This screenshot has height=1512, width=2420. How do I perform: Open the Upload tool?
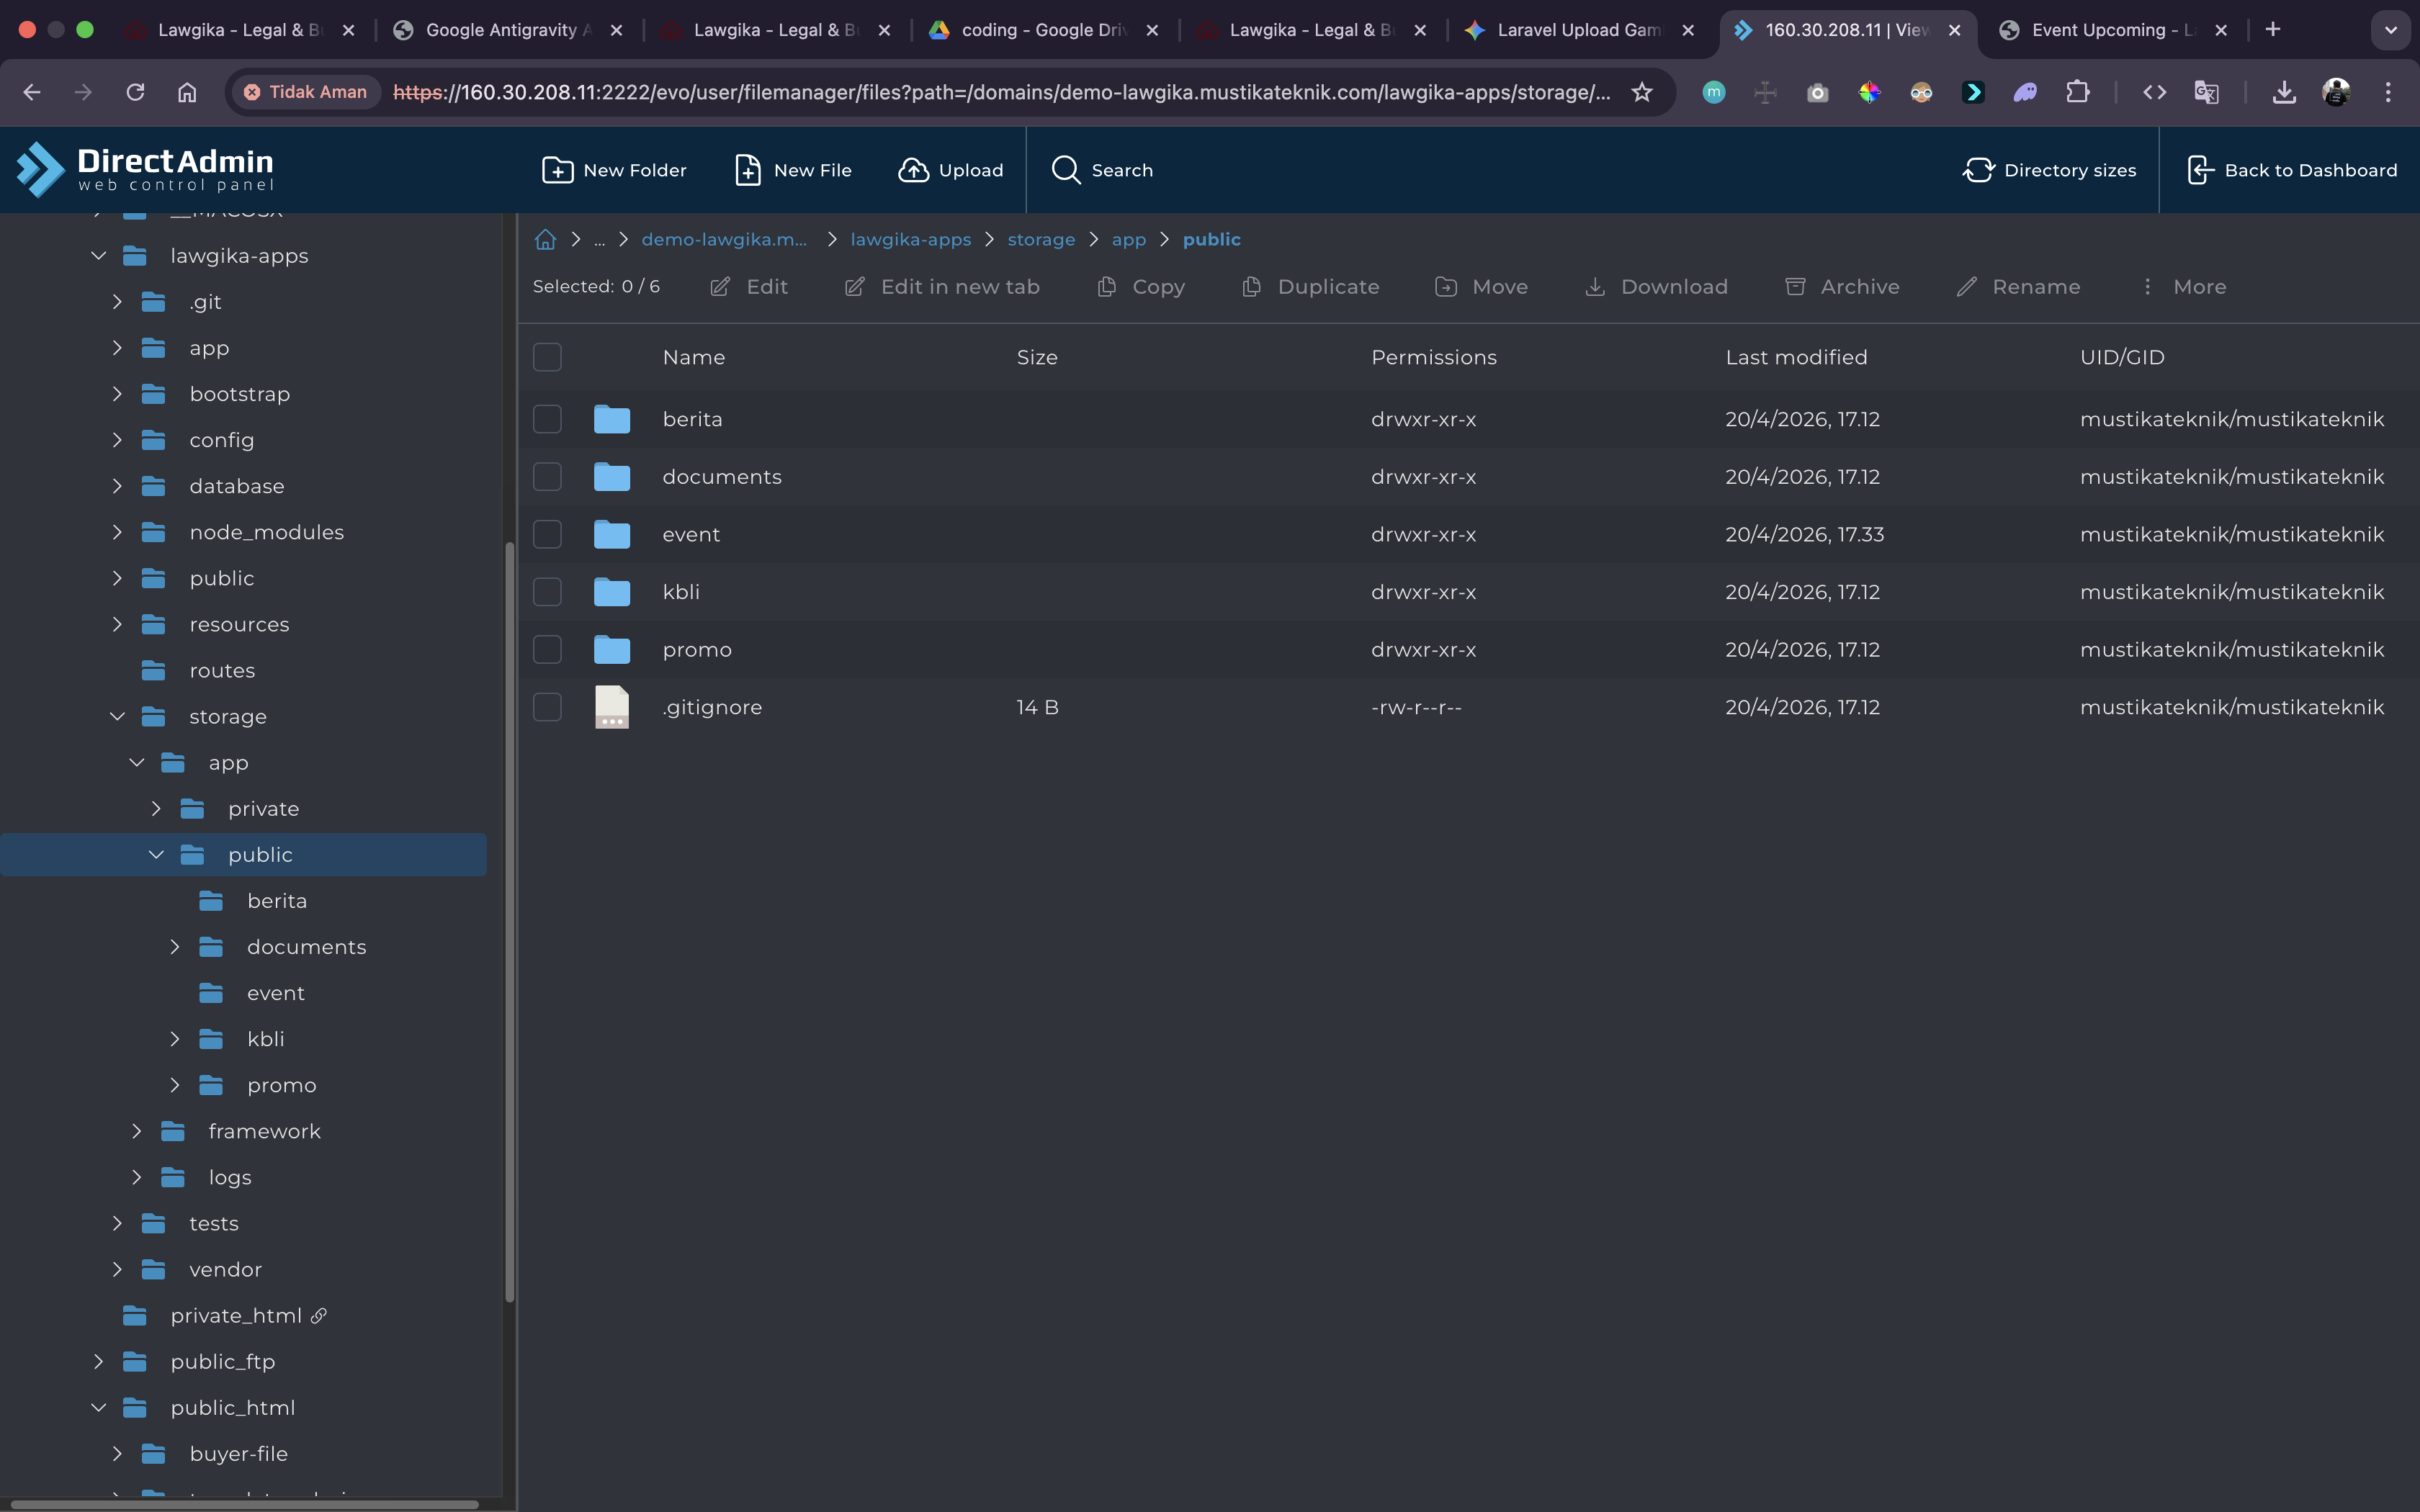coord(950,170)
